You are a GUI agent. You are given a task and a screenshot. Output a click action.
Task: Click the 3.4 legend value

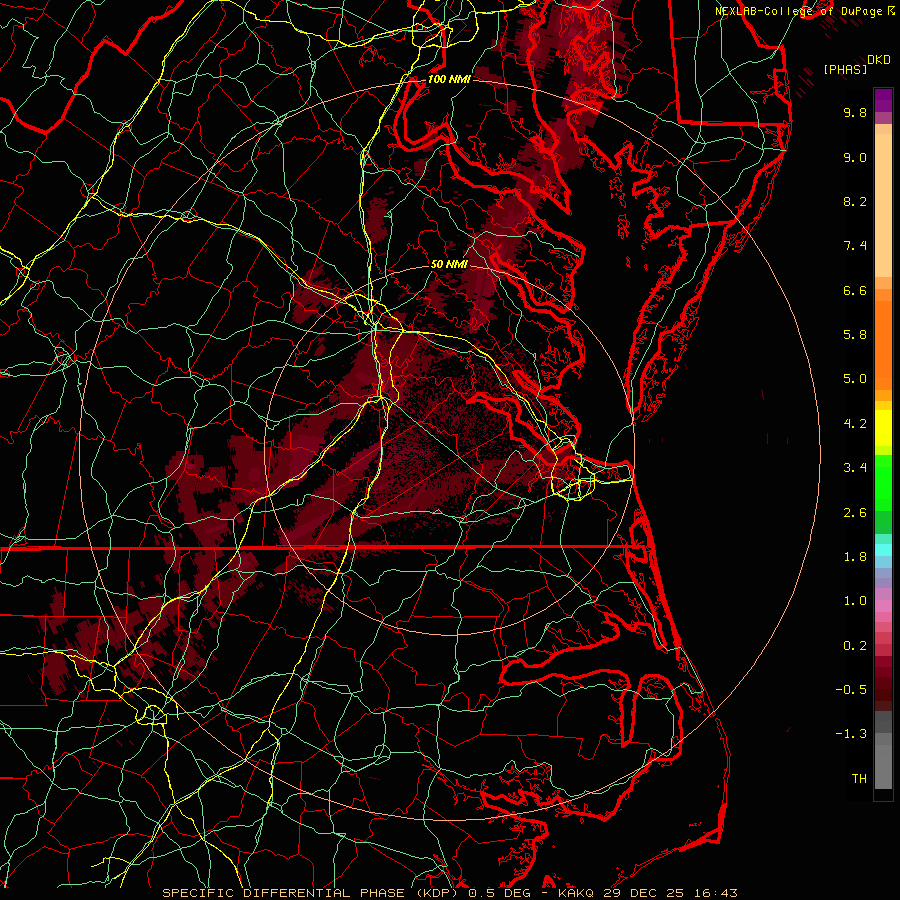pyautogui.click(x=855, y=468)
